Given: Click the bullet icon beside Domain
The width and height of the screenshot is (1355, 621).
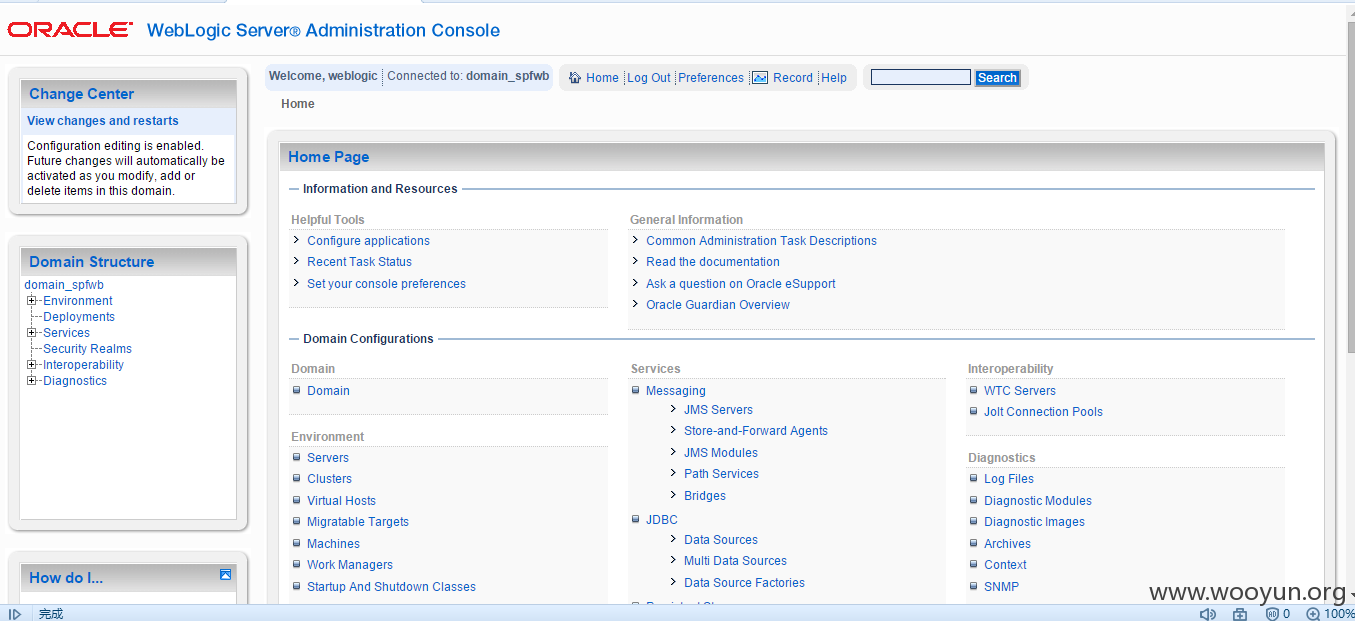Looking at the screenshot, I should 297,390.
